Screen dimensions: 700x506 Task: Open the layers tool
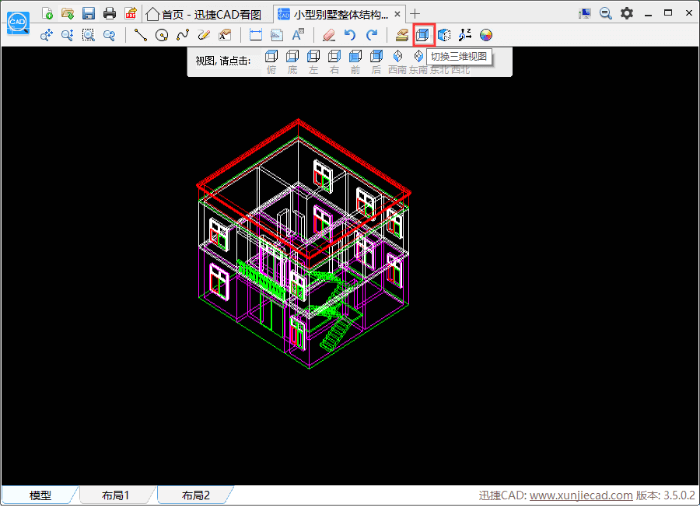point(402,35)
